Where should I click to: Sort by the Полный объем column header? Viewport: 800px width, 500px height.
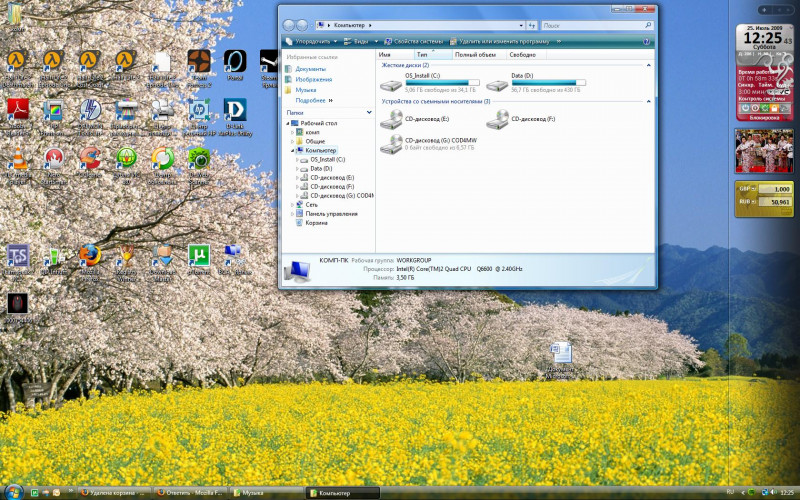(479, 55)
